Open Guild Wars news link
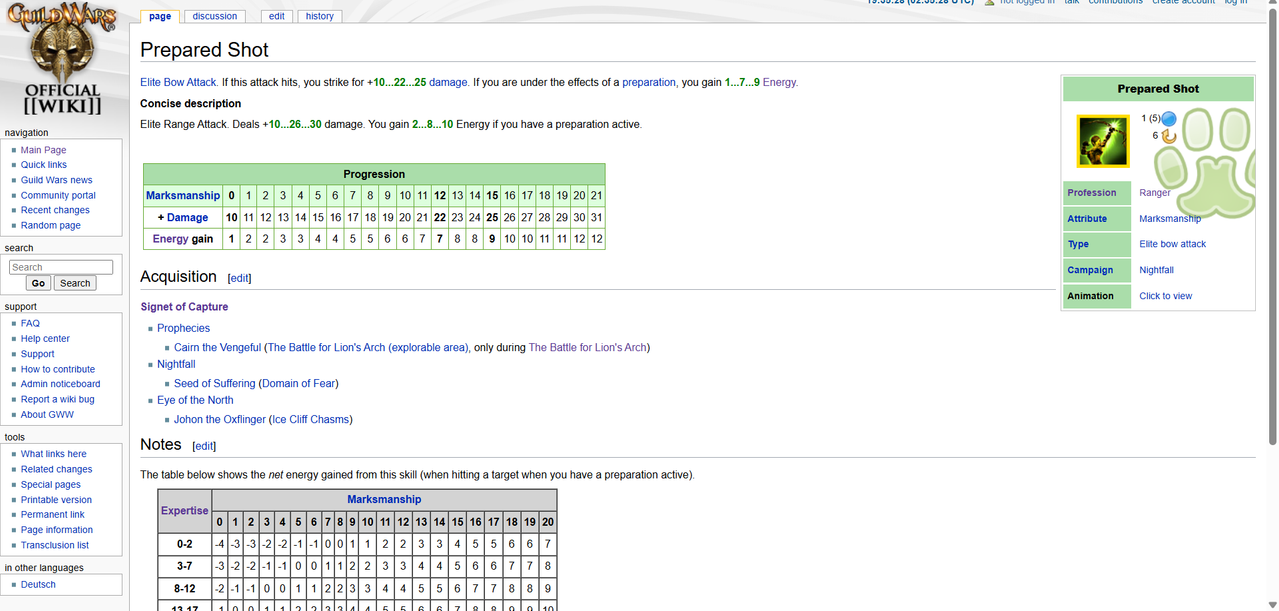Image resolution: width=1279 pixels, height=611 pixels. 56,180
